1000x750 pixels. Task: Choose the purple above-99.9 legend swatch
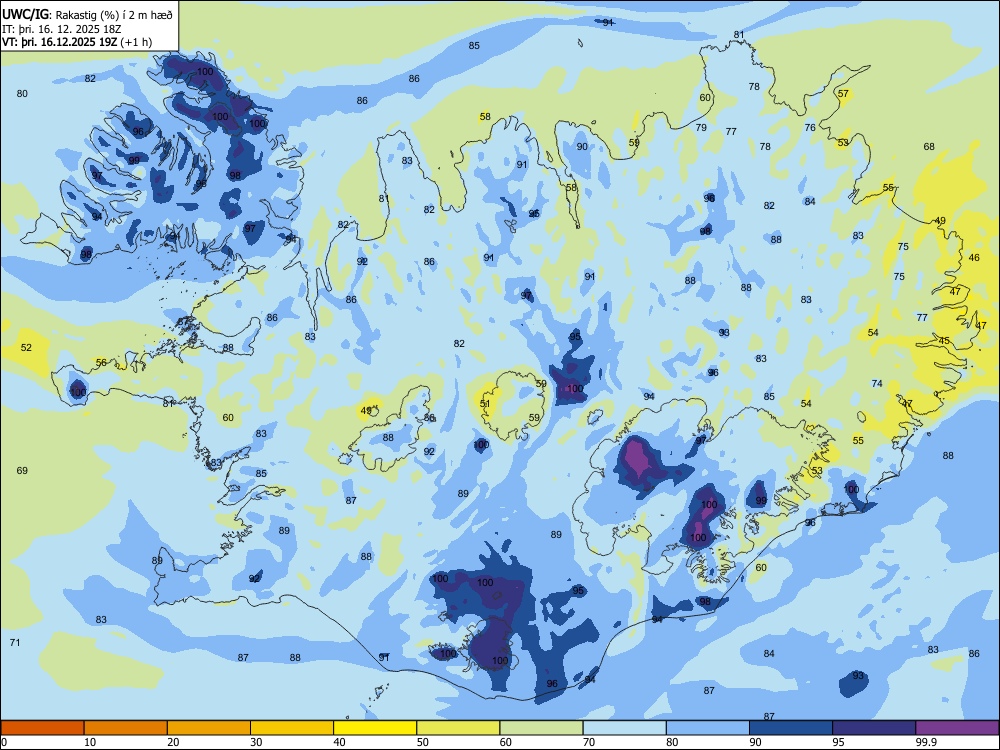(x=957, y=728)
